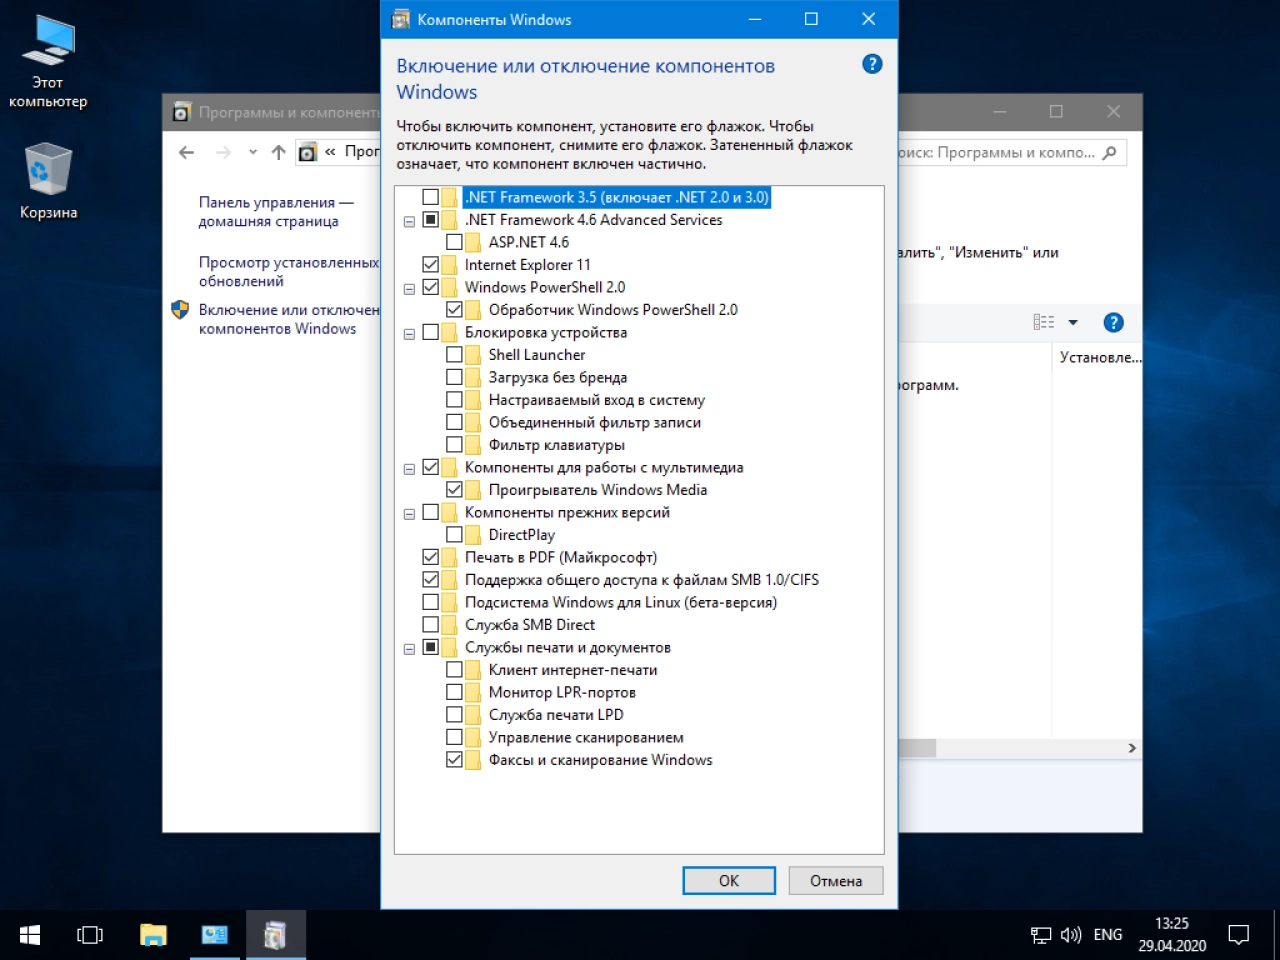Enable the ASP.NET 4.6 checkbox
This screenshot has width=1280, height=960.
454,242
